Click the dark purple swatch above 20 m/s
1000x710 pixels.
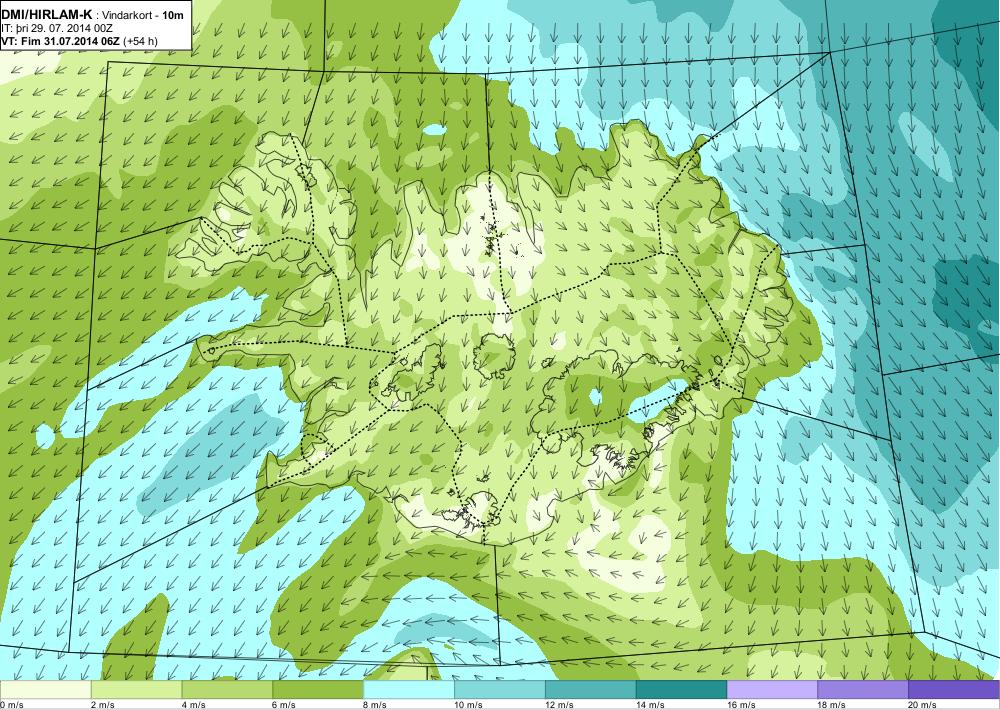(953, 690)
